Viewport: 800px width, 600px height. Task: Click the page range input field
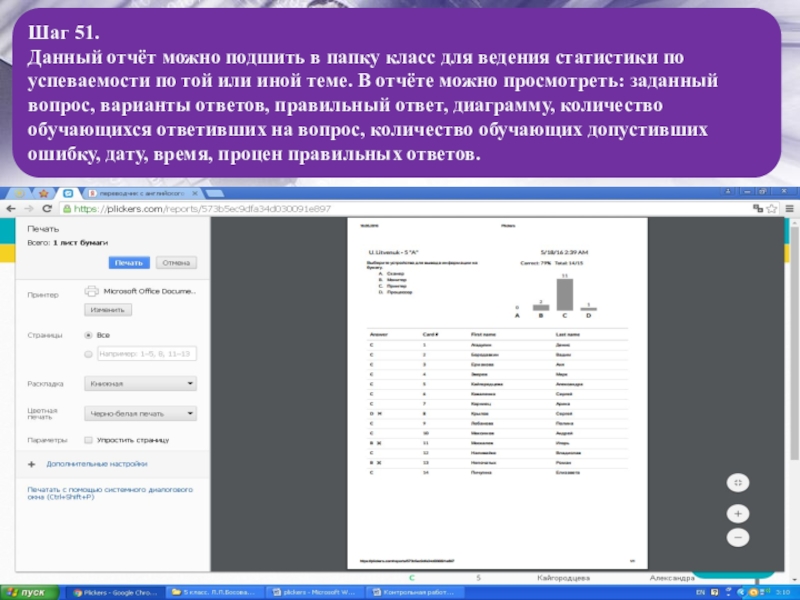(x=147, y=354)
